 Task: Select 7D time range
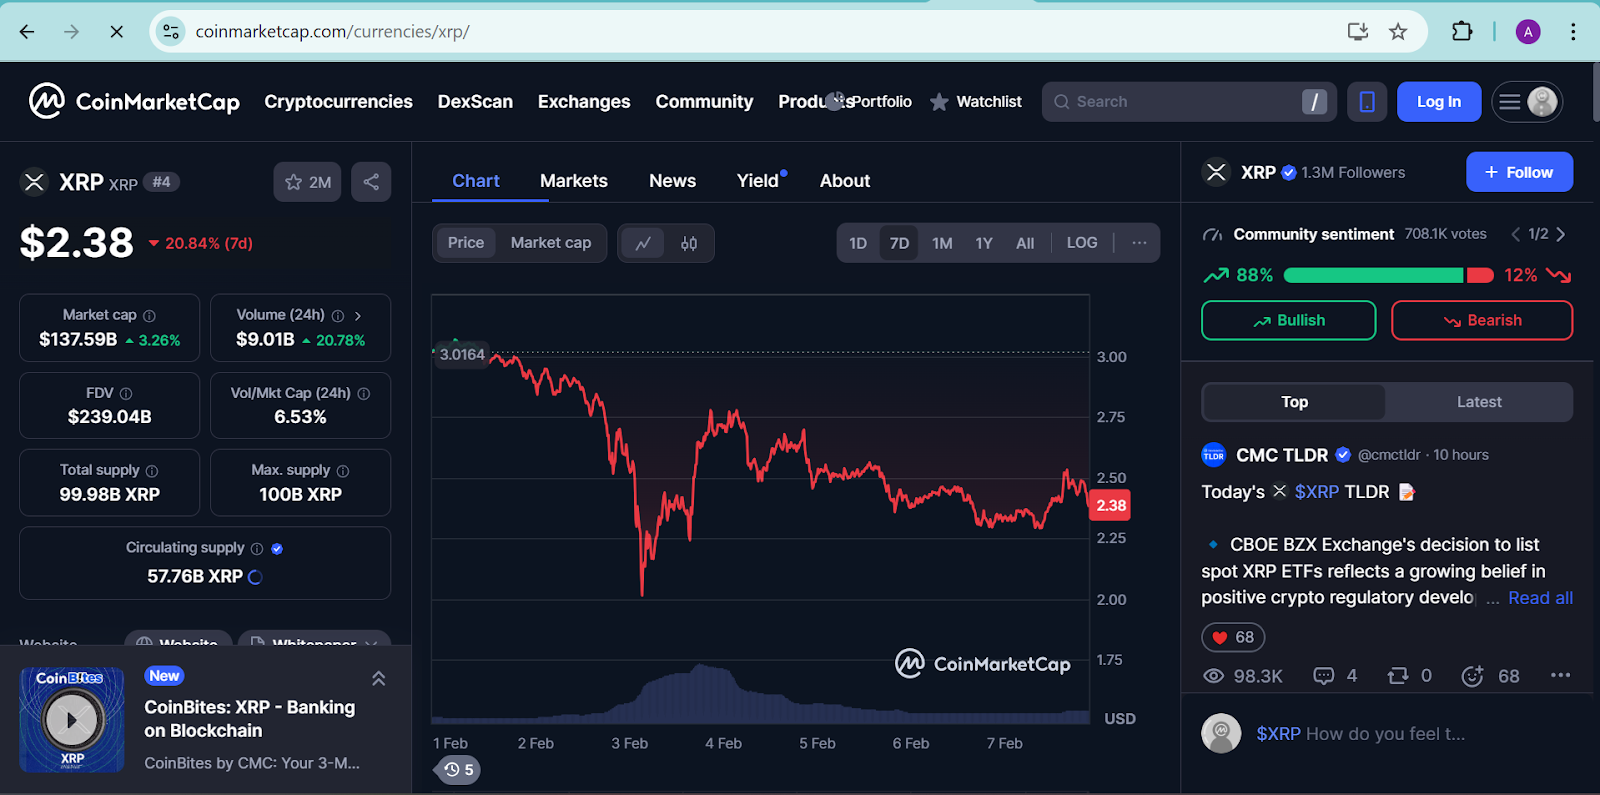coord(900,243)
